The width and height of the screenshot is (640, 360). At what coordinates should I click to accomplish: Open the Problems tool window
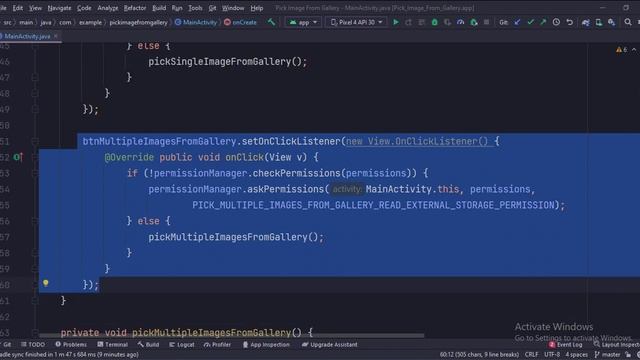click(x=71, y=344)
